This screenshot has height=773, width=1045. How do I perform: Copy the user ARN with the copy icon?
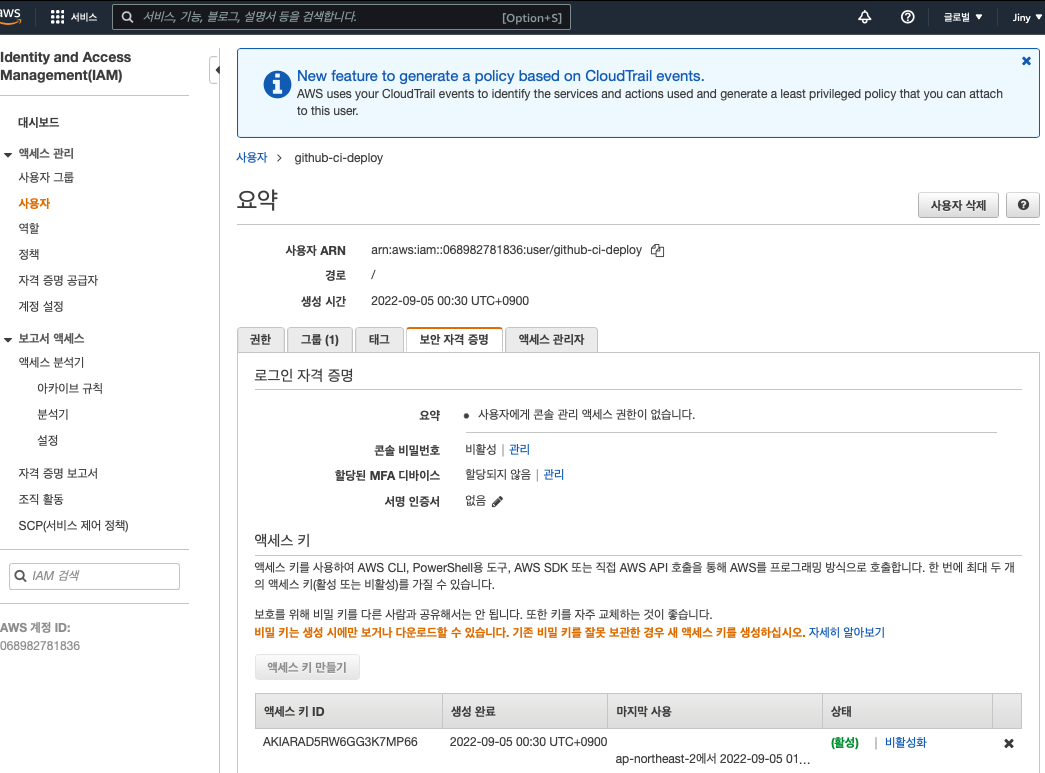(658, 251)
